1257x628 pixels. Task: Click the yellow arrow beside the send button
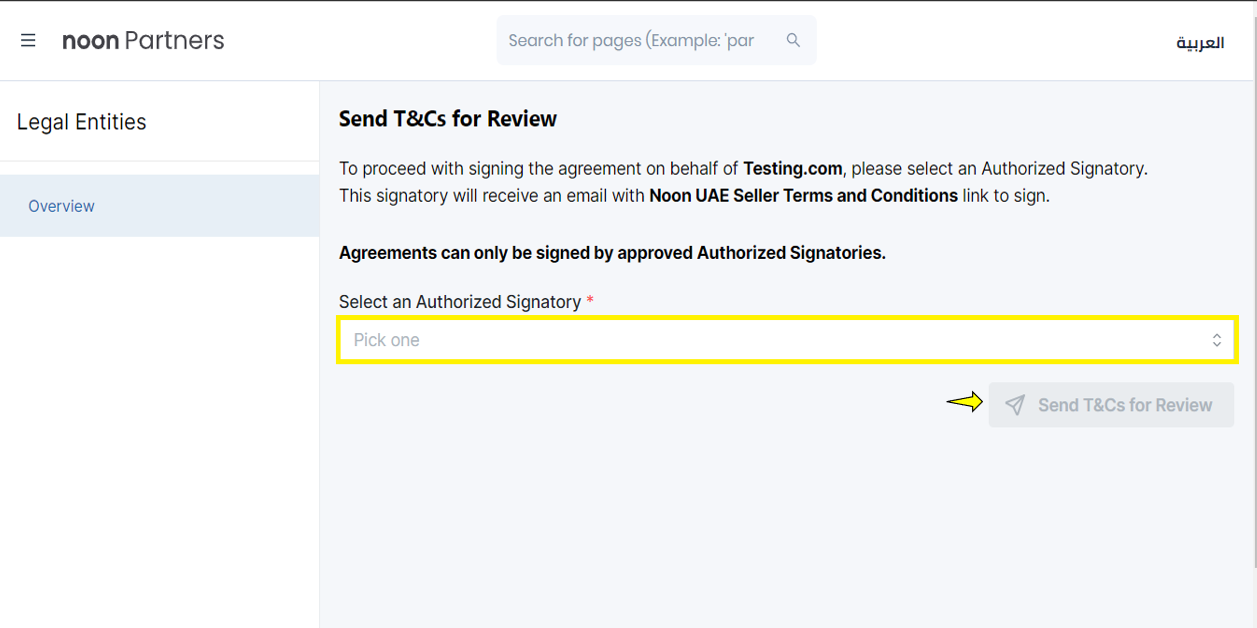pos(965,403)
